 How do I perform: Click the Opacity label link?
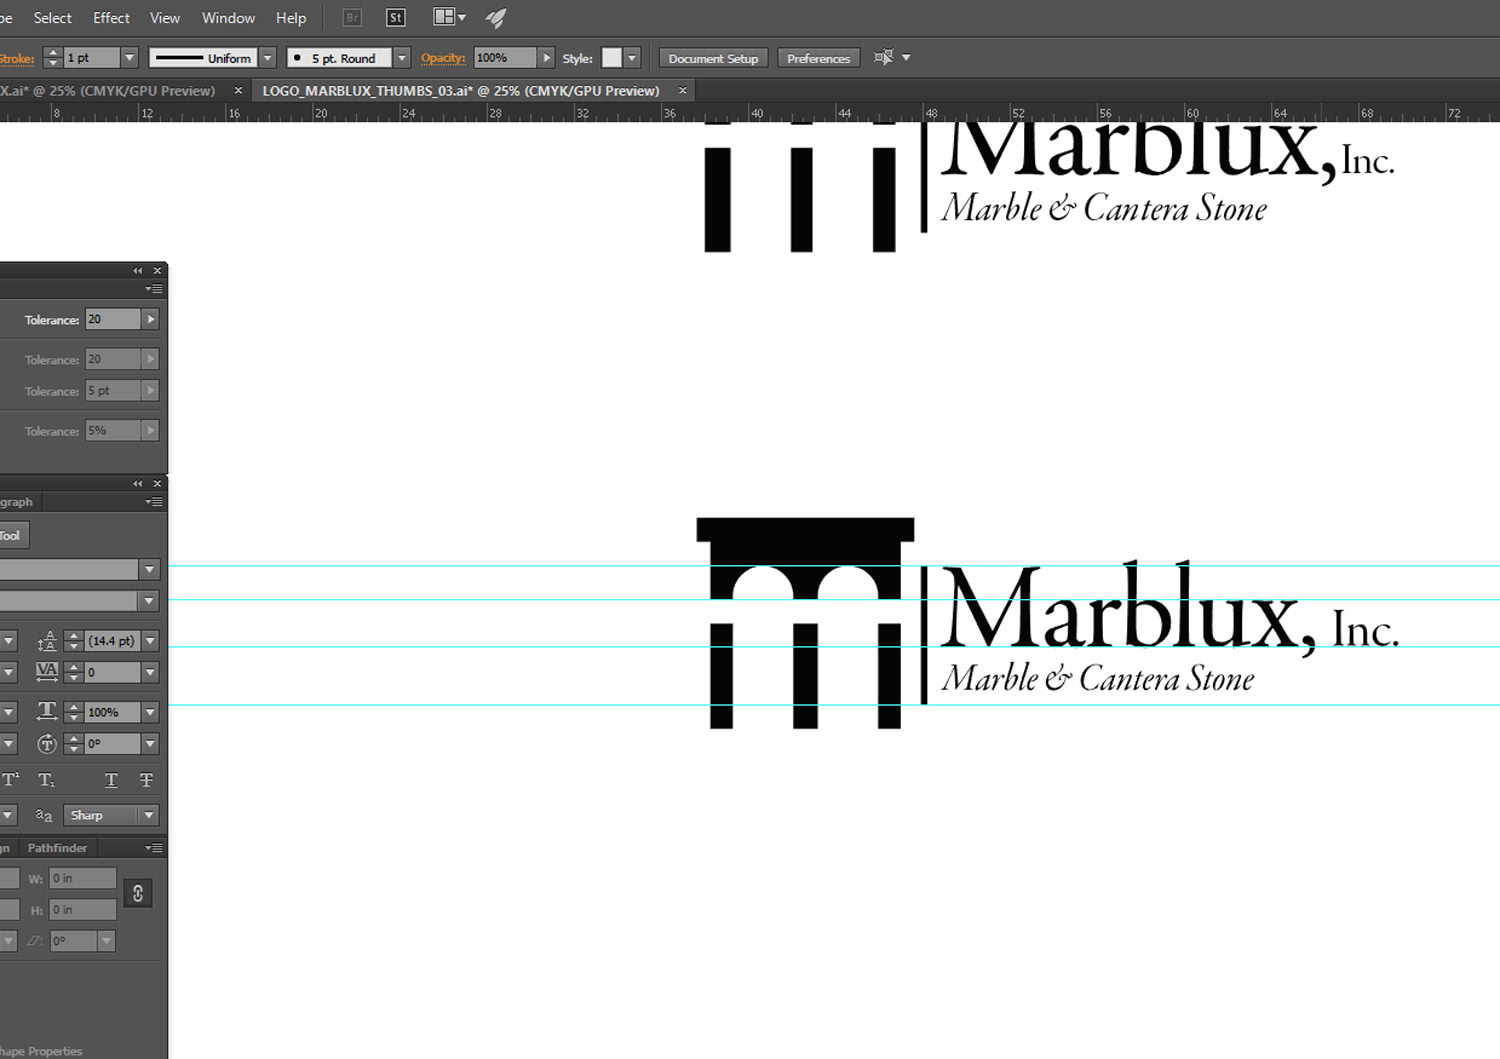coord(443,58)
